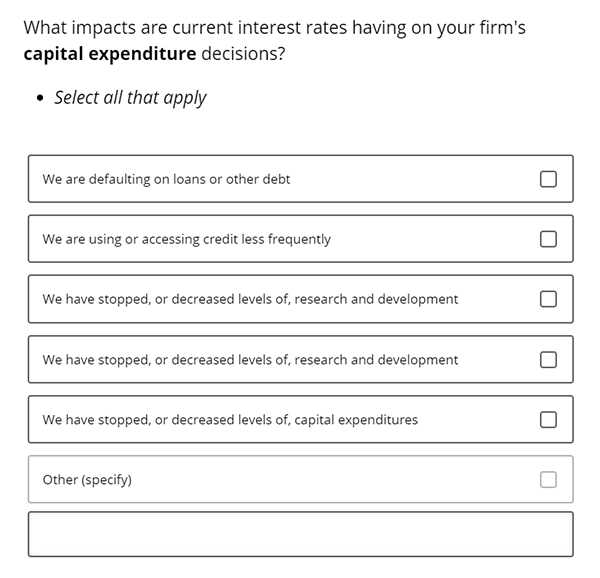This screenshot has width=600, height=578.
Task: Click the 'Select all that apply' instruction
Action: tap(130, 98)
